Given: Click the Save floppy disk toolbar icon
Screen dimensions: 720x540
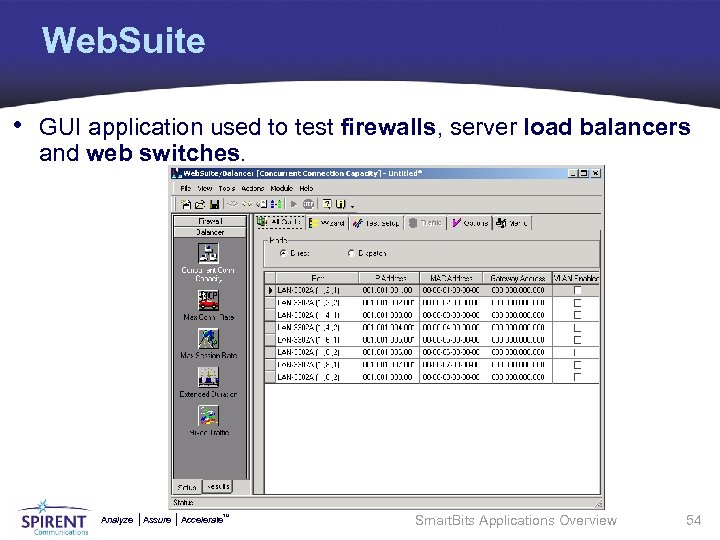Looking at the screenshot, I should point(214,204).
